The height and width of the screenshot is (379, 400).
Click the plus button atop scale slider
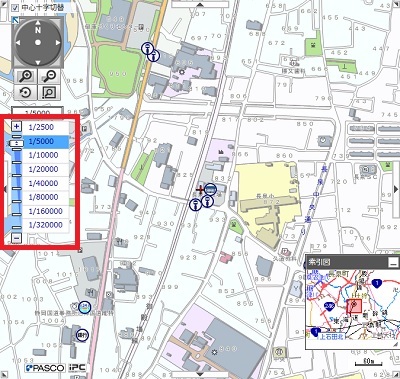16,126
